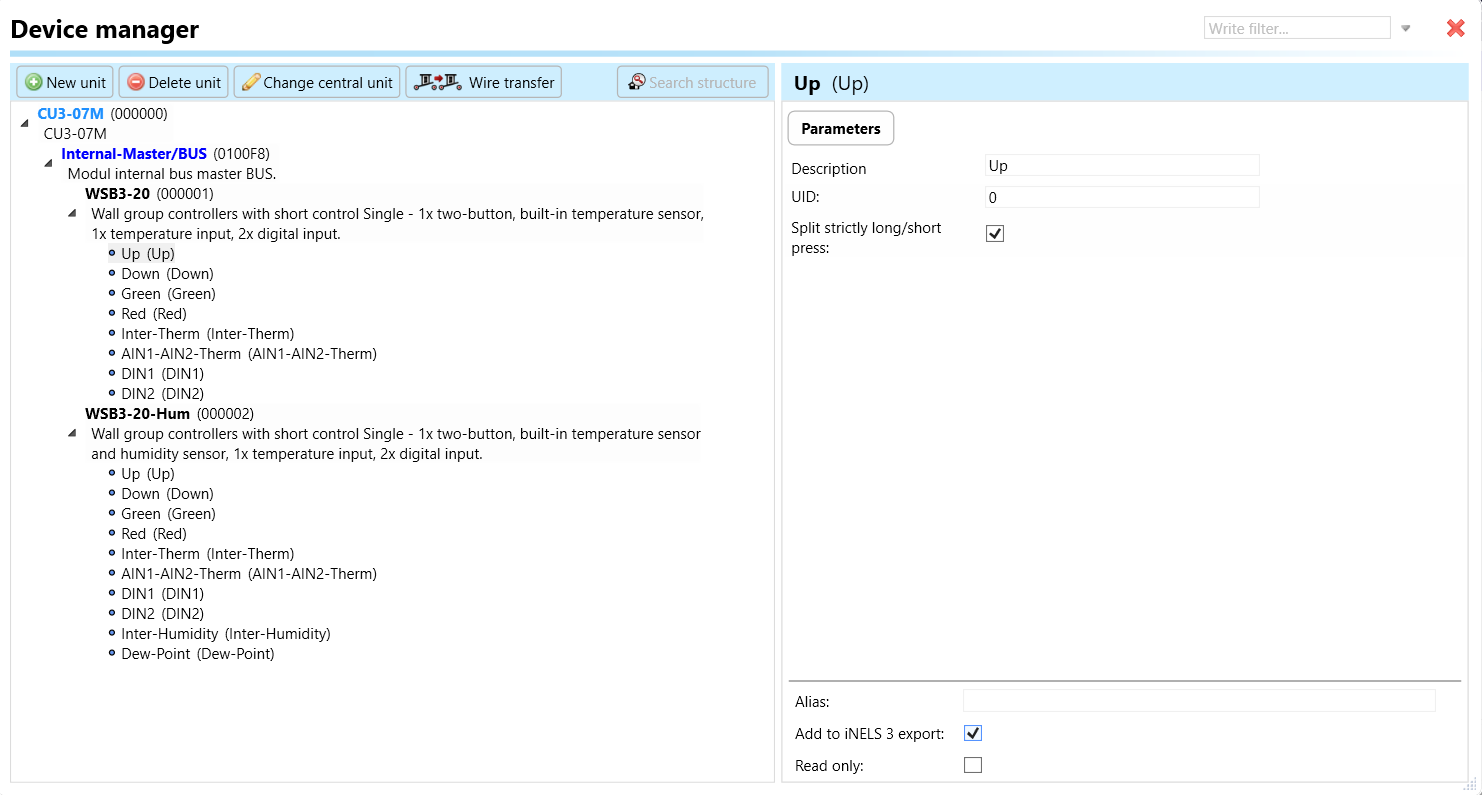Click the Change central unit pencil icon
This screenshot has width=1482, height=795.
(x=251, y=83)
